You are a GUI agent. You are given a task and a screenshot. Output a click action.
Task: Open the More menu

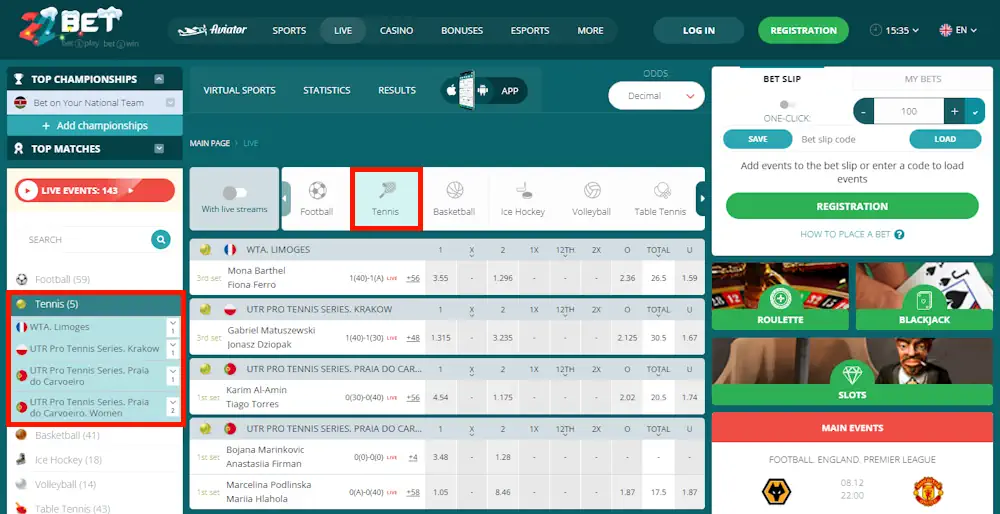point(590,30)
